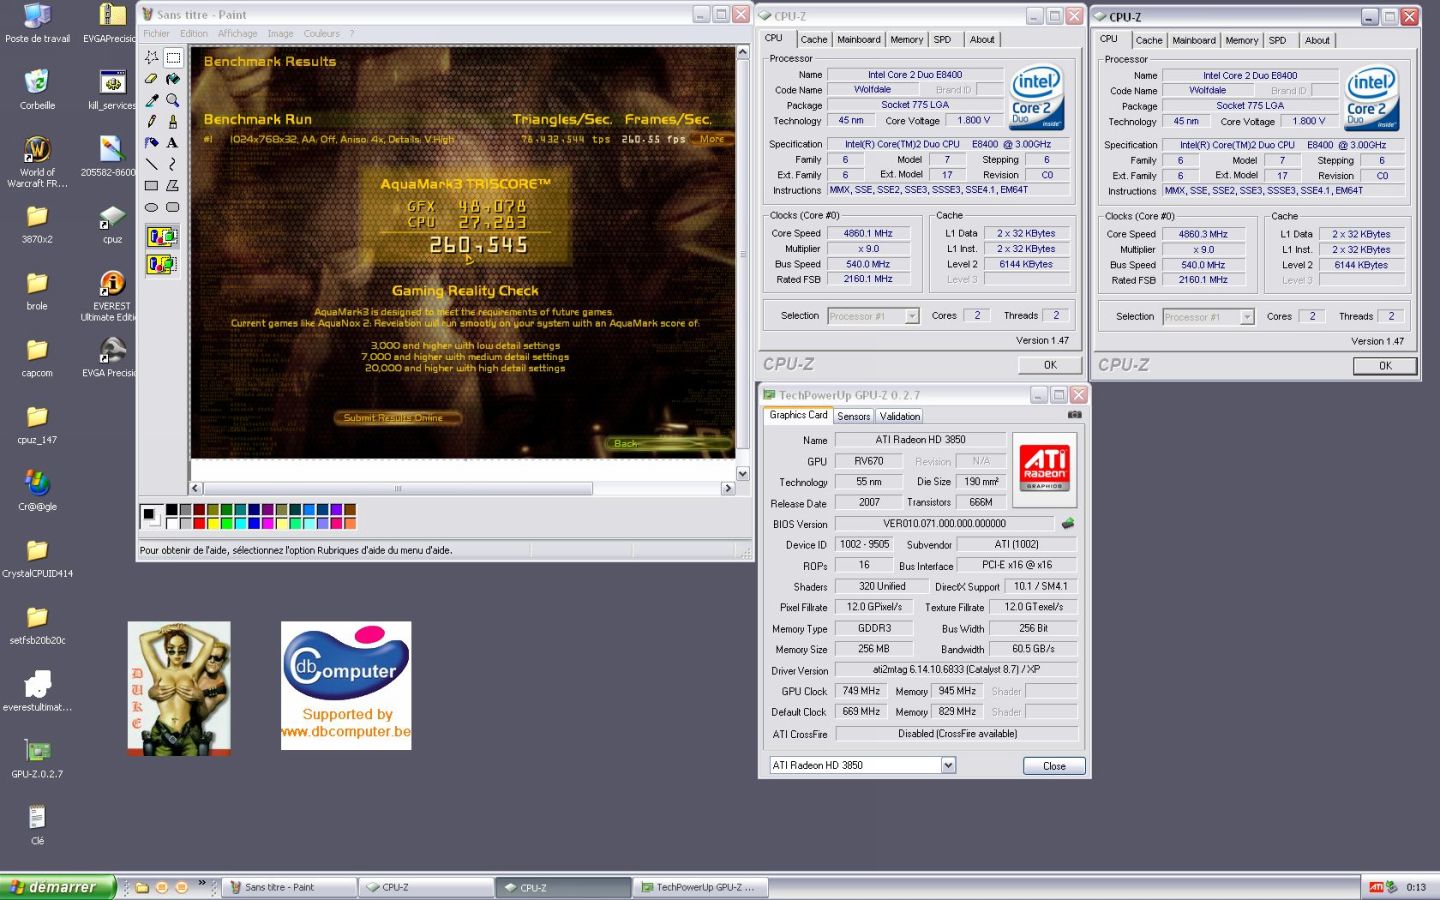
Task: Switch to Sans titre - Paint taskbar button
Action: (289, 887)
